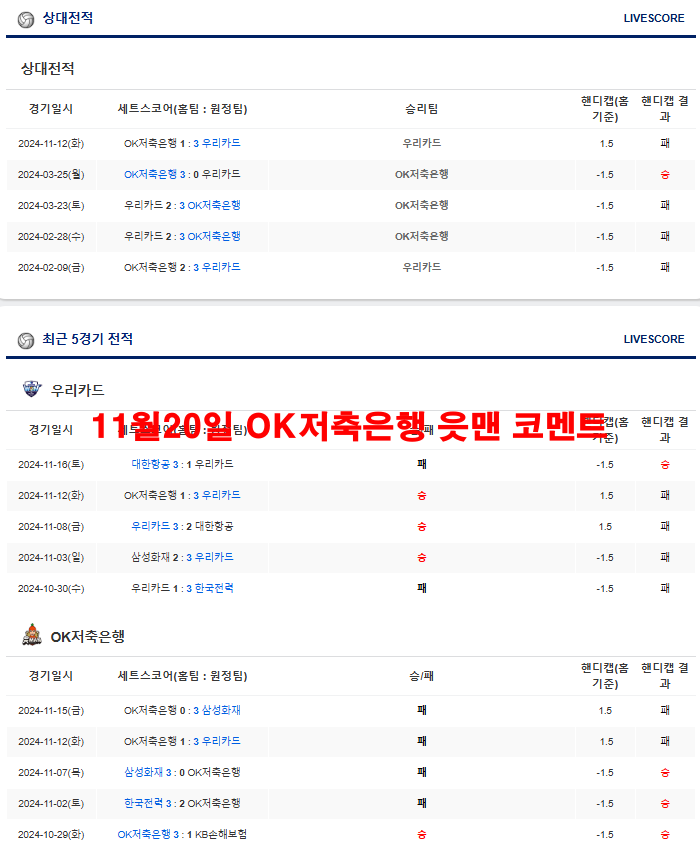Open the 한국전력 link in the 2024-11-02 row
700x853 pixels.
point(144,803)
